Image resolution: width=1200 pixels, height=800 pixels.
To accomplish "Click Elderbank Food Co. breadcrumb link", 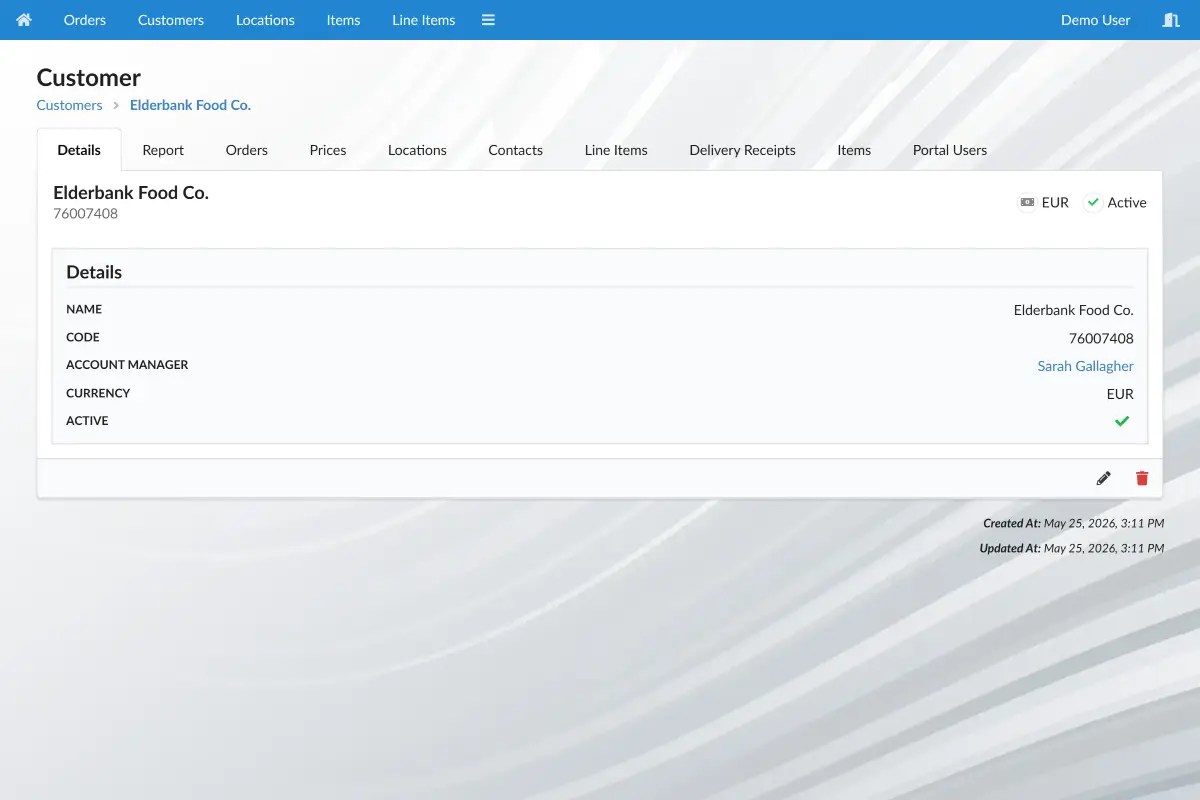I will 190,105.
